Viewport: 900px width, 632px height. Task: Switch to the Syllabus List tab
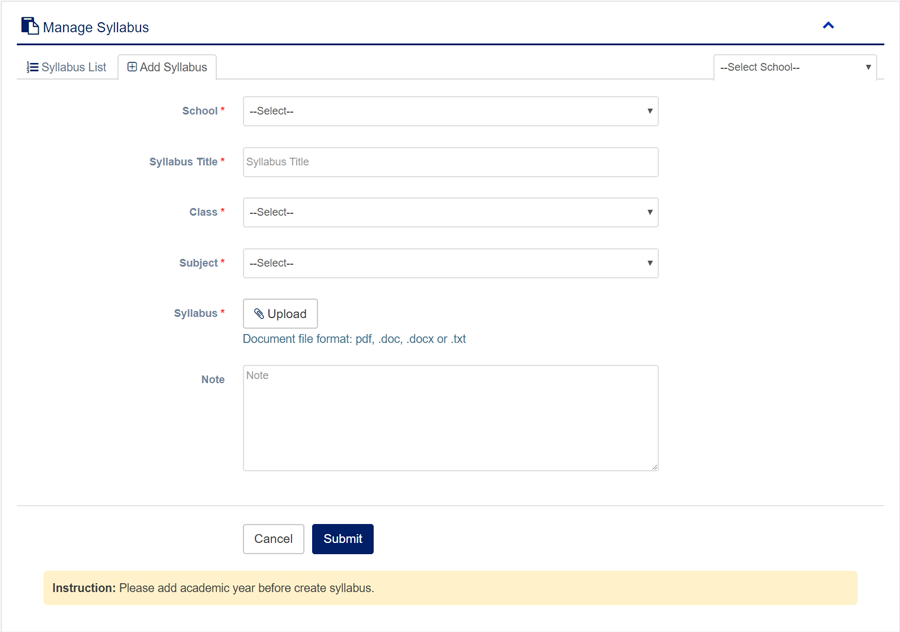click(x=67, y=67)
